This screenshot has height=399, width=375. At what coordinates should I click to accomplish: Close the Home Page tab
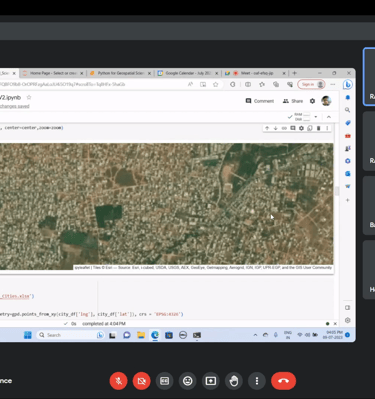[81, 73]
